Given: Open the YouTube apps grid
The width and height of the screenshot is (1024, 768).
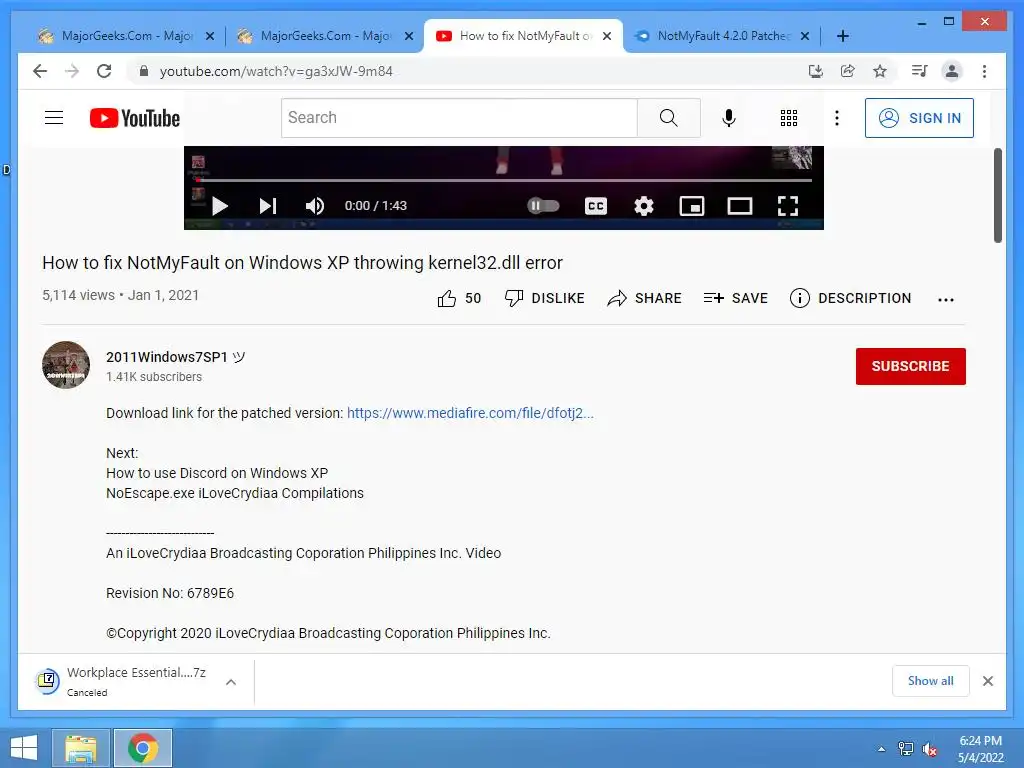Looking at the screenshot, I should tap(789, 118).
